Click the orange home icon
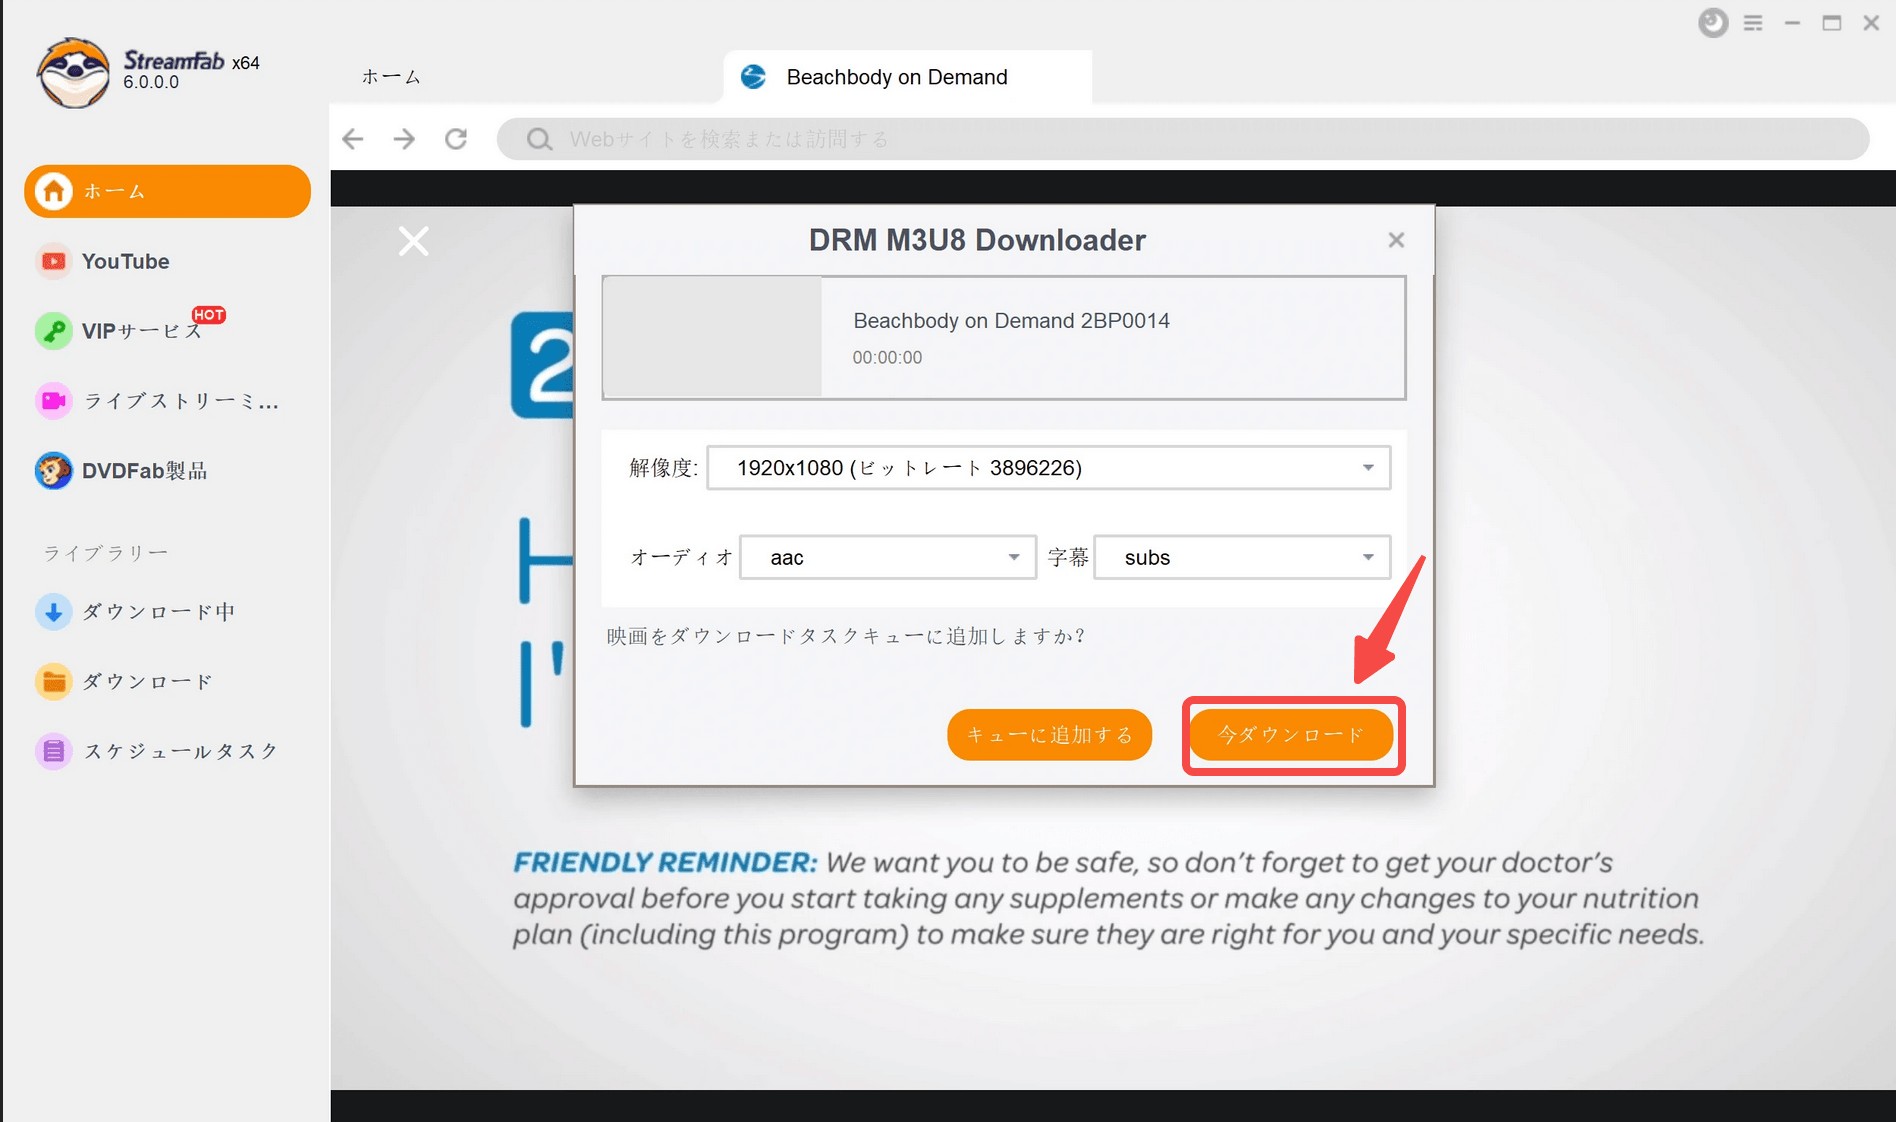1896x1122 pixels. [x=54, y=191]
